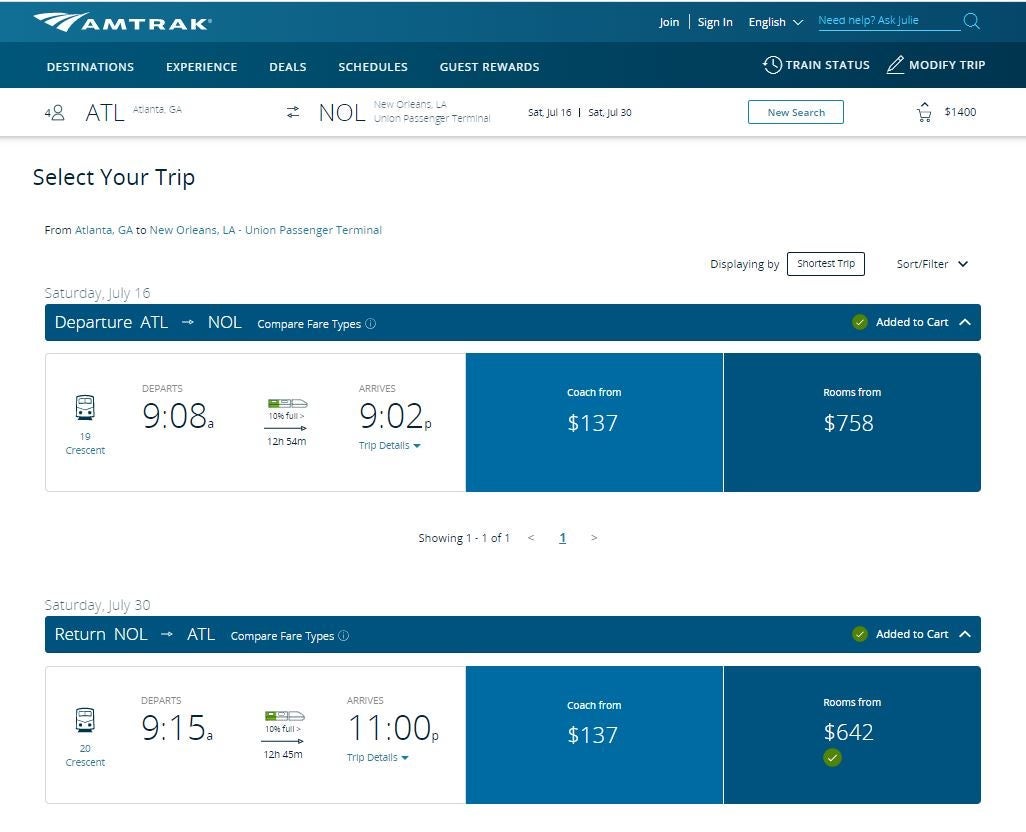Image resolution: width=1026 pixels, height=832 pixels.
Task: Click the 19 Crescent train label
Action: (85, 443)
